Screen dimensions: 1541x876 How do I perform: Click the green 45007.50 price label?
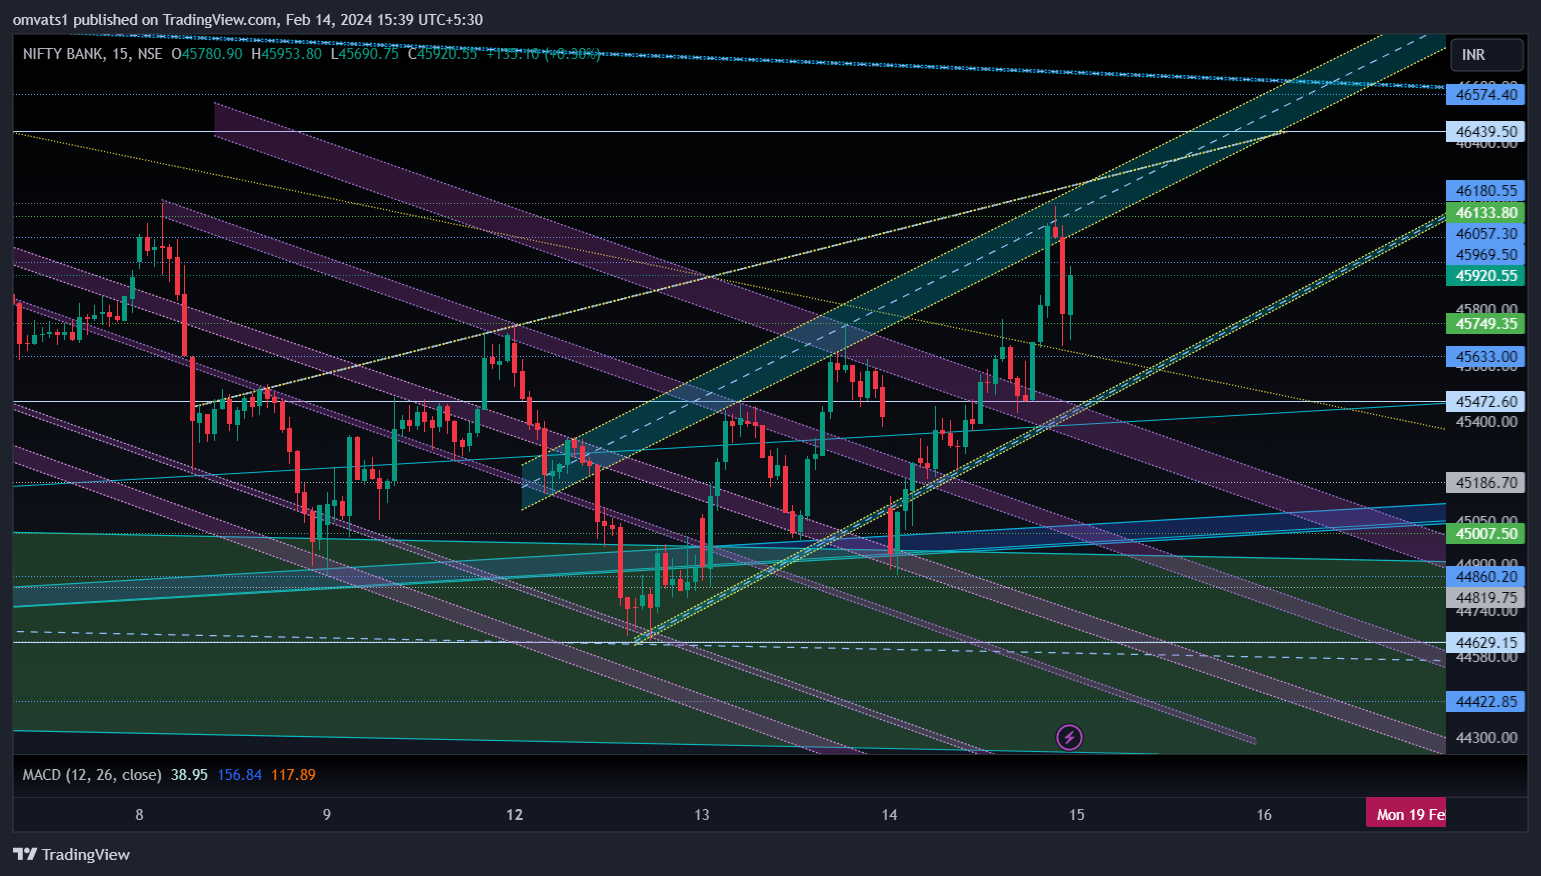(x=1486, y=534)
